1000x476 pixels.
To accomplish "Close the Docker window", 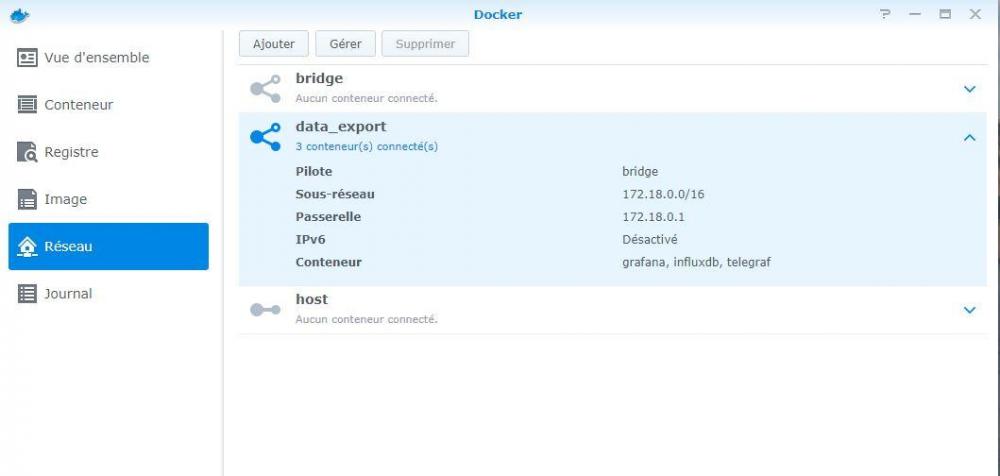I will [x=975, y=14].
